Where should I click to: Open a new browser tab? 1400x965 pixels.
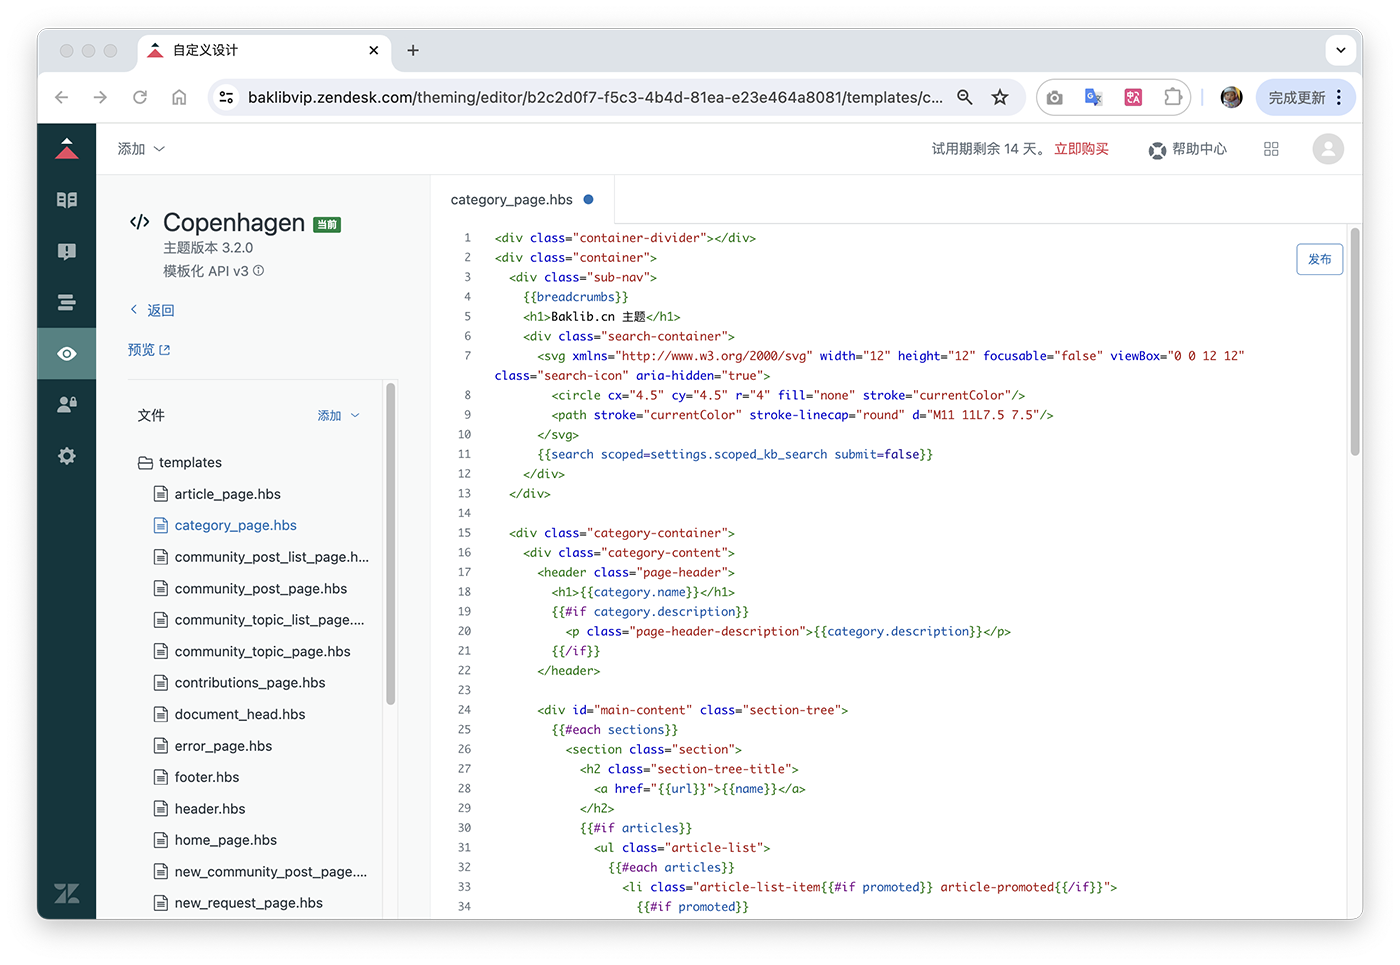(413, 50)
